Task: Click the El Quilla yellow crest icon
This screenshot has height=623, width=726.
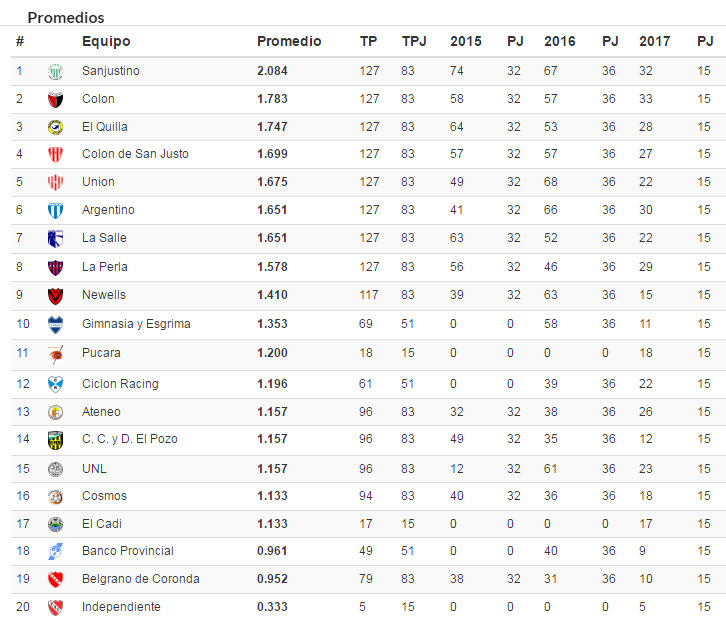Action: point(56,127)
